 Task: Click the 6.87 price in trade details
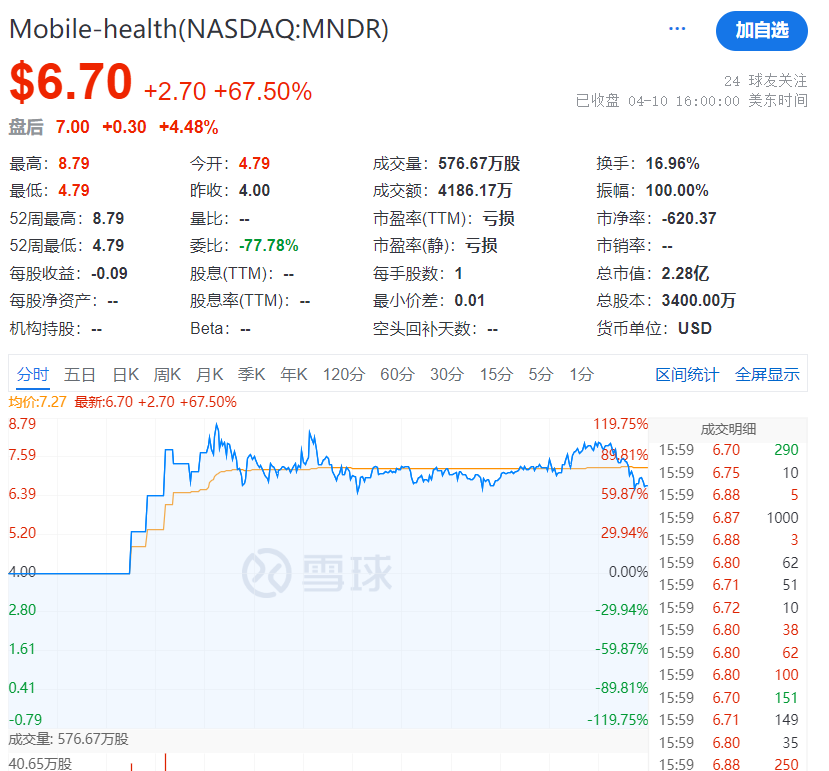(x=726, y=518)
